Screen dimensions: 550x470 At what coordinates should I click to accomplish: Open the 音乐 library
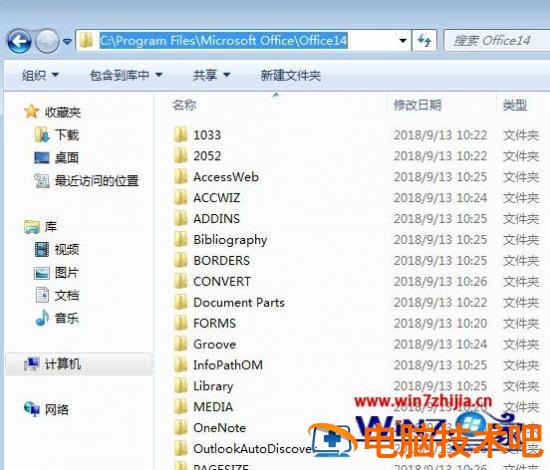point(67,318)
